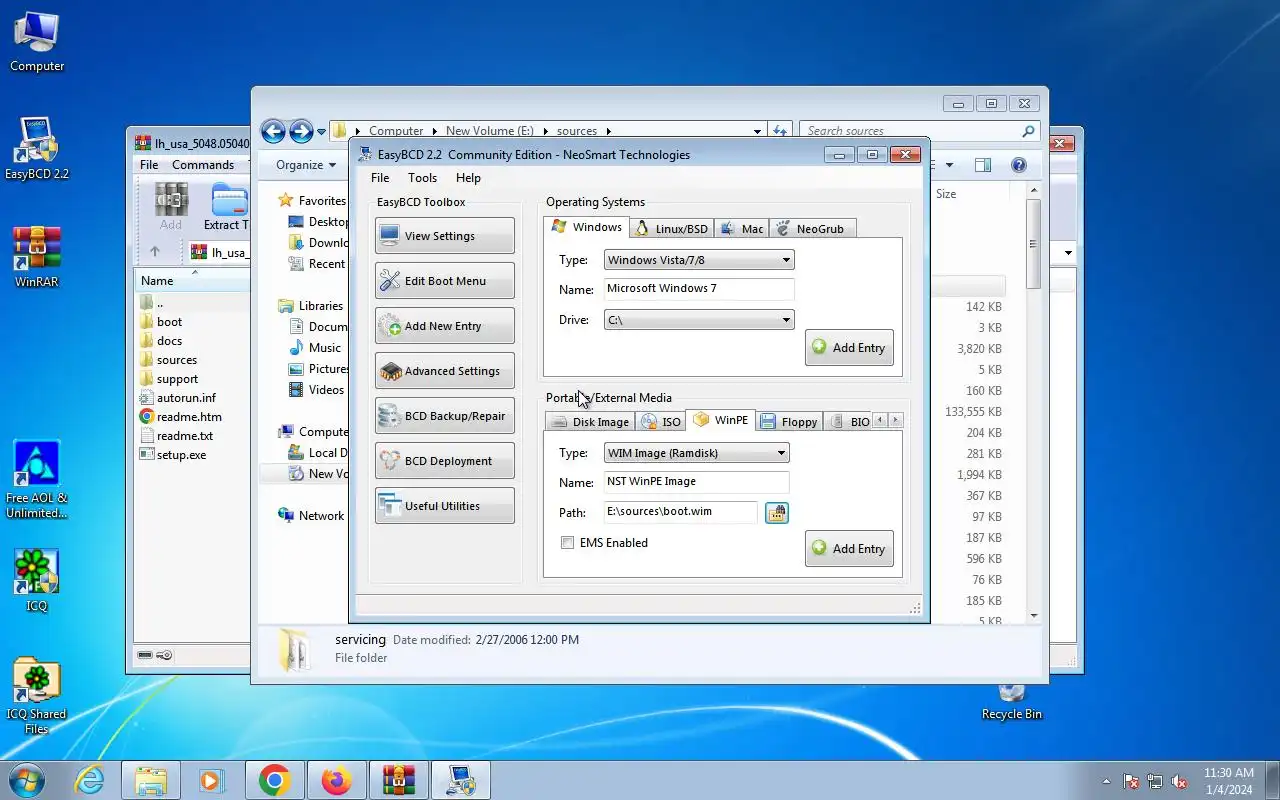Viewport: 1280px width, 800px height.
Task: Expand the WIM Image (Ramdisk) Type dropdown
Action: coord(697,453)
